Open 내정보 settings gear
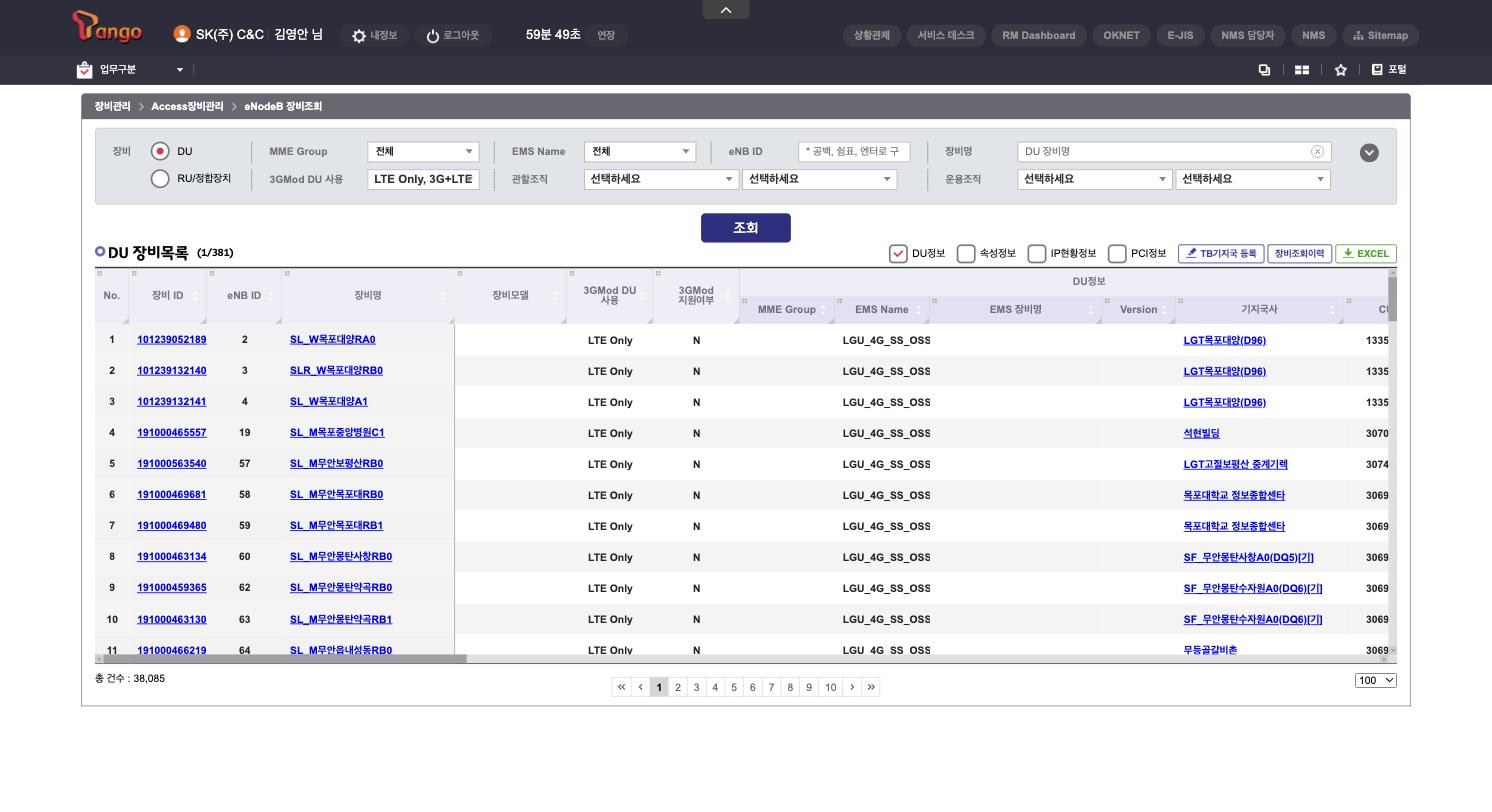Viewport: 1492px width, 812px height. point(359,36)
